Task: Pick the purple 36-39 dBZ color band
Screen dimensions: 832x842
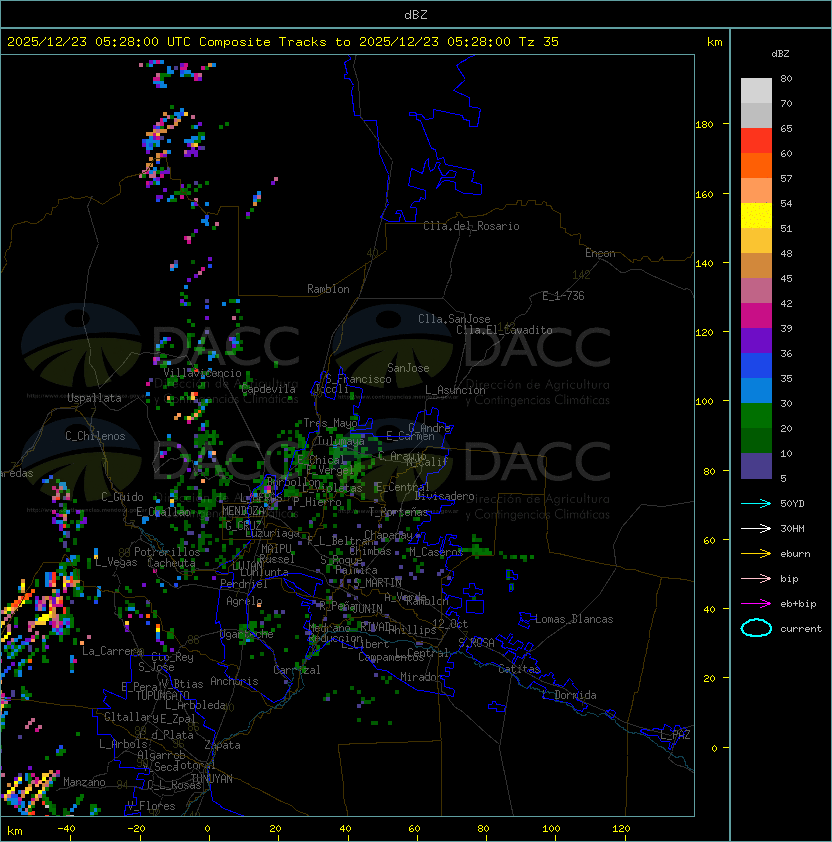Action: 756,341
